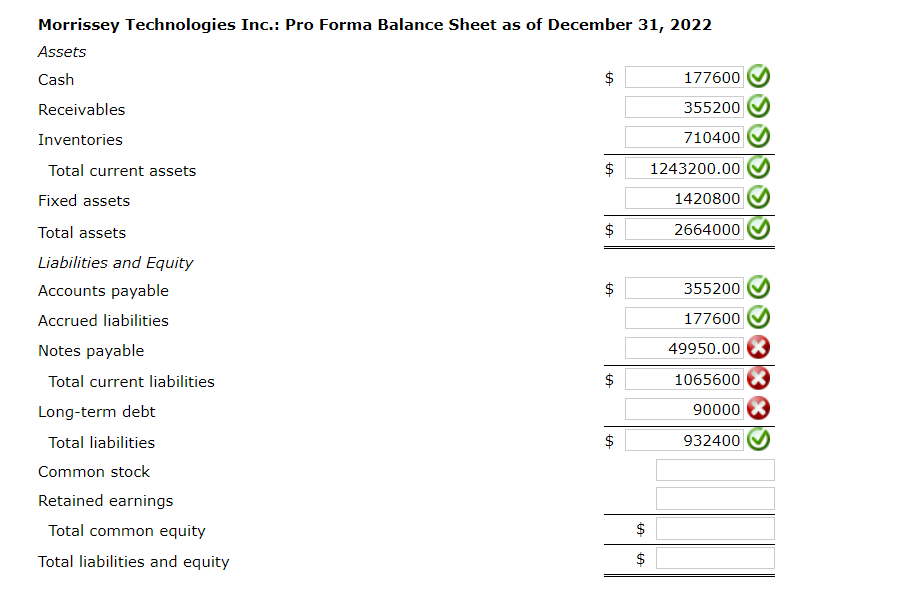
Task: Select the empty Total common equity field
Action: tap(714, 528)
